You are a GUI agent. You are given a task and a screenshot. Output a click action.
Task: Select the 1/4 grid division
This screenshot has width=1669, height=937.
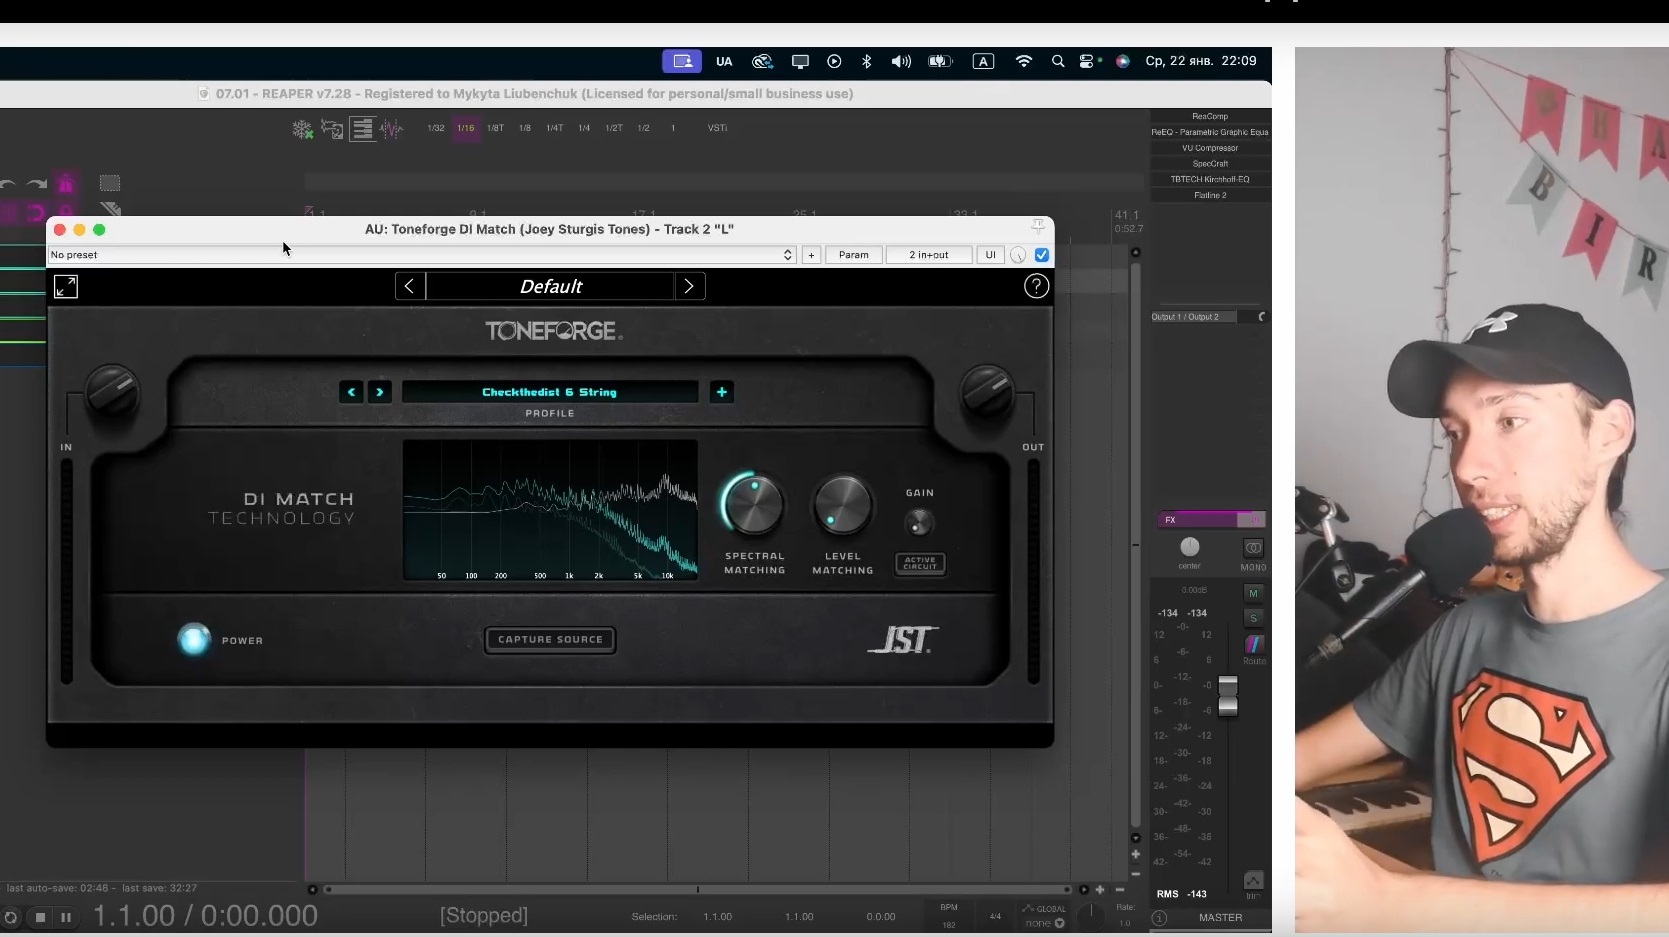[584, 128]
